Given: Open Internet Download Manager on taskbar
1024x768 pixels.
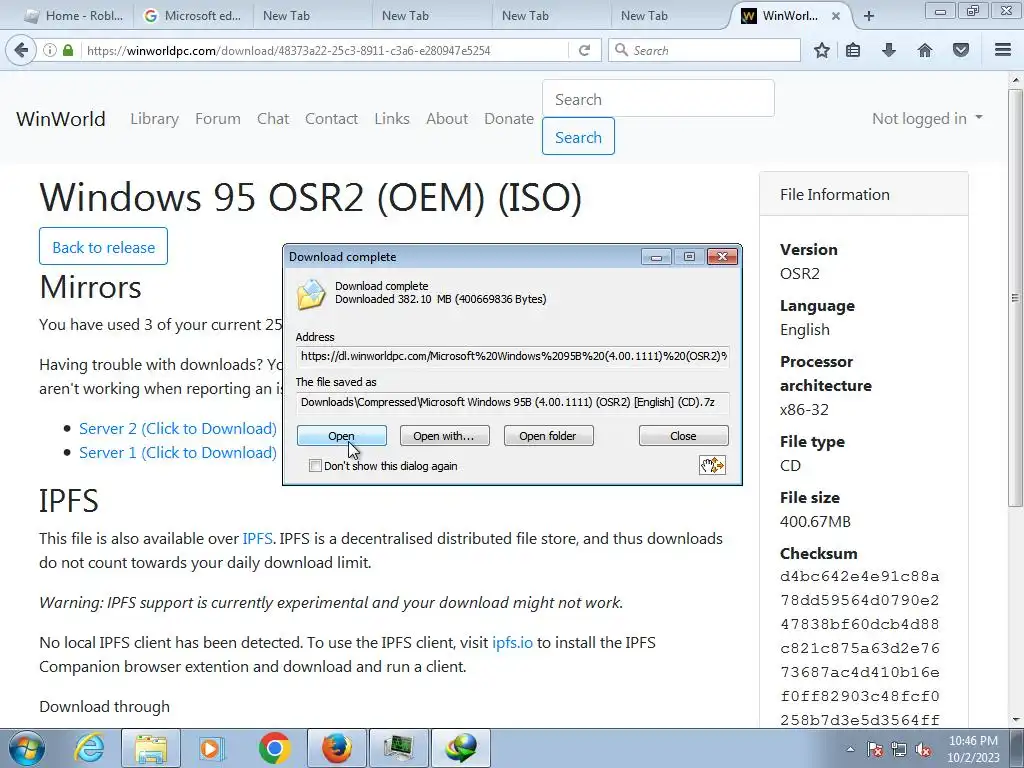Looking at the screenshot, I should pyautogui.click(x=461, y=748).
